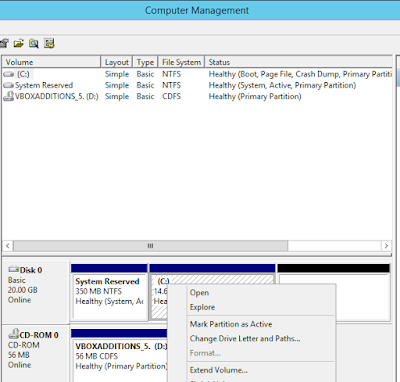Click Healthy (System, Active, Primary Partition) status

pos(282,85)
